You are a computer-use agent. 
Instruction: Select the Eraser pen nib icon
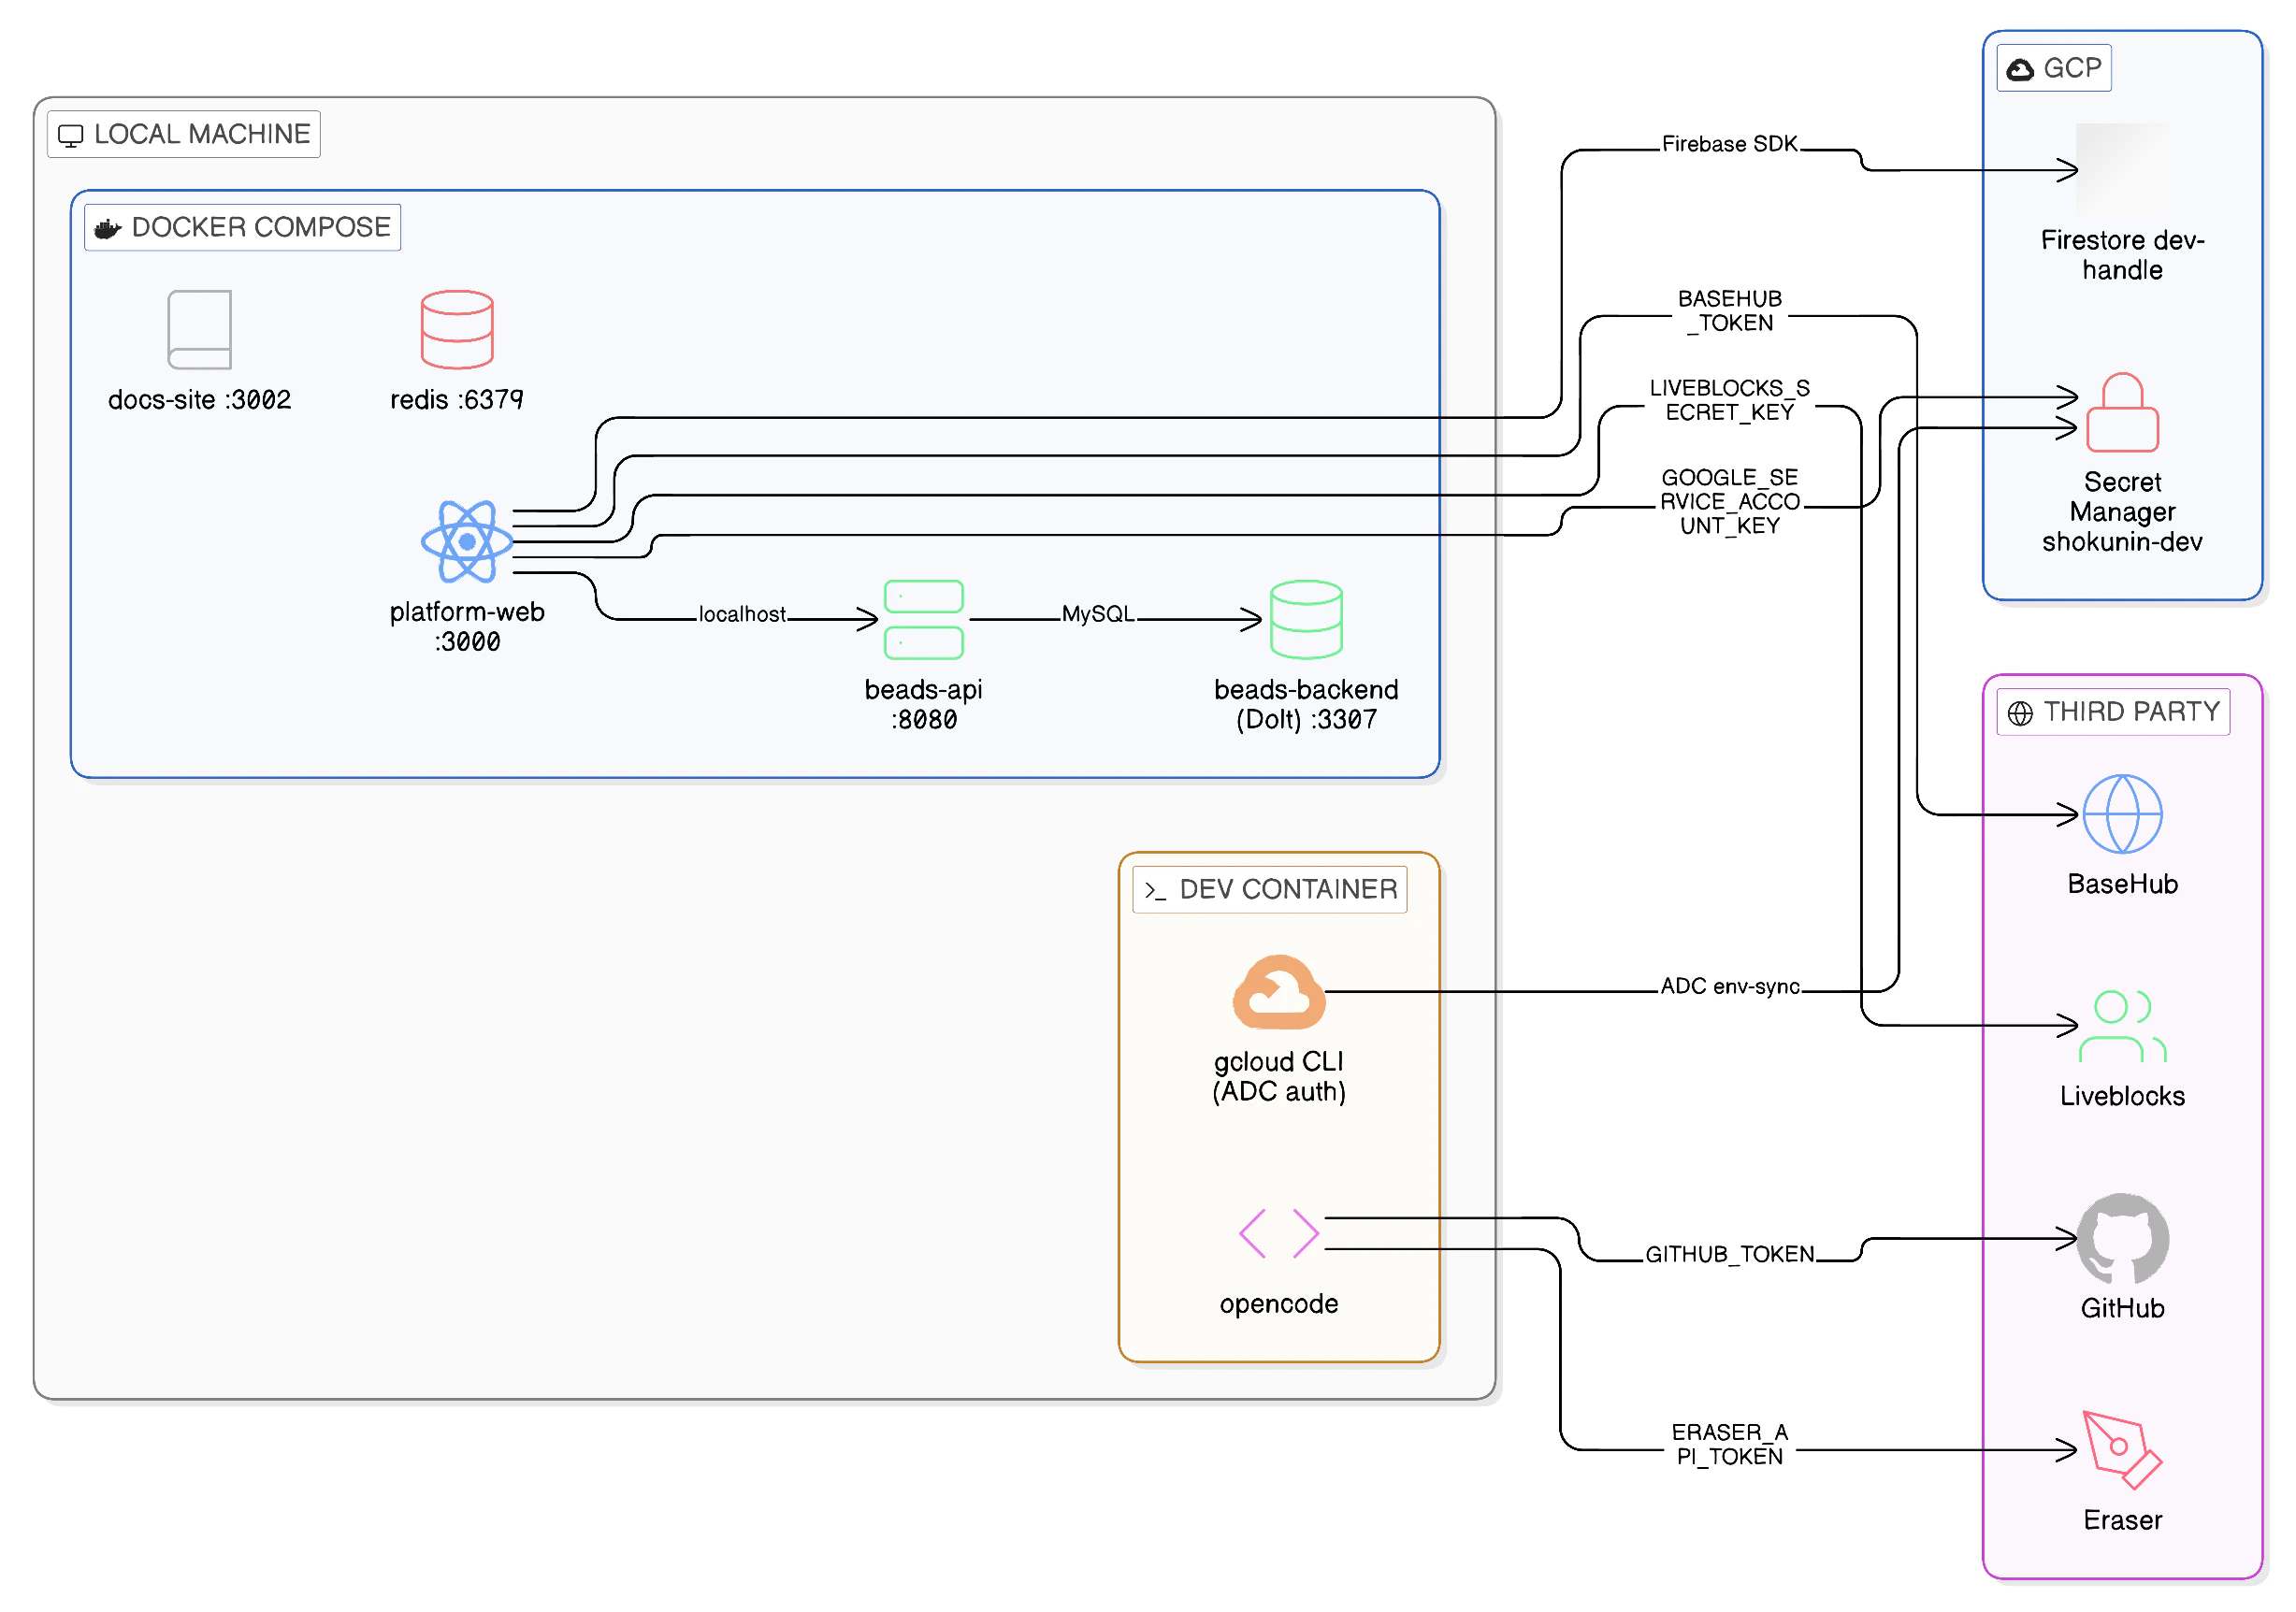[x=2122, y=1451]
